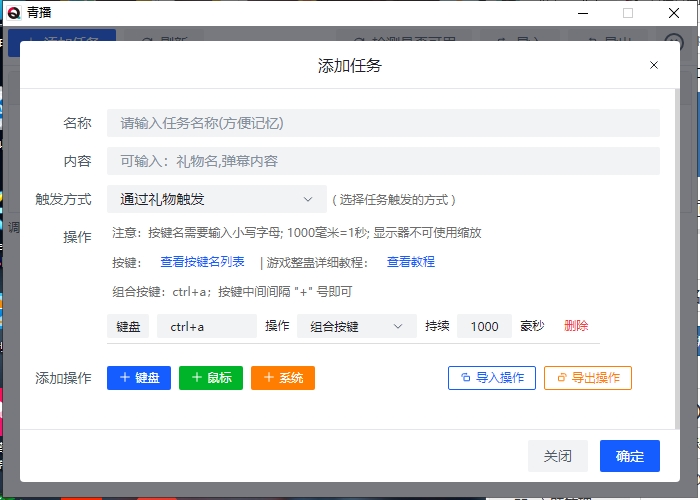Add a system operation with 系统 button
This screenshot has height=500, width=700.
(283, 378)
